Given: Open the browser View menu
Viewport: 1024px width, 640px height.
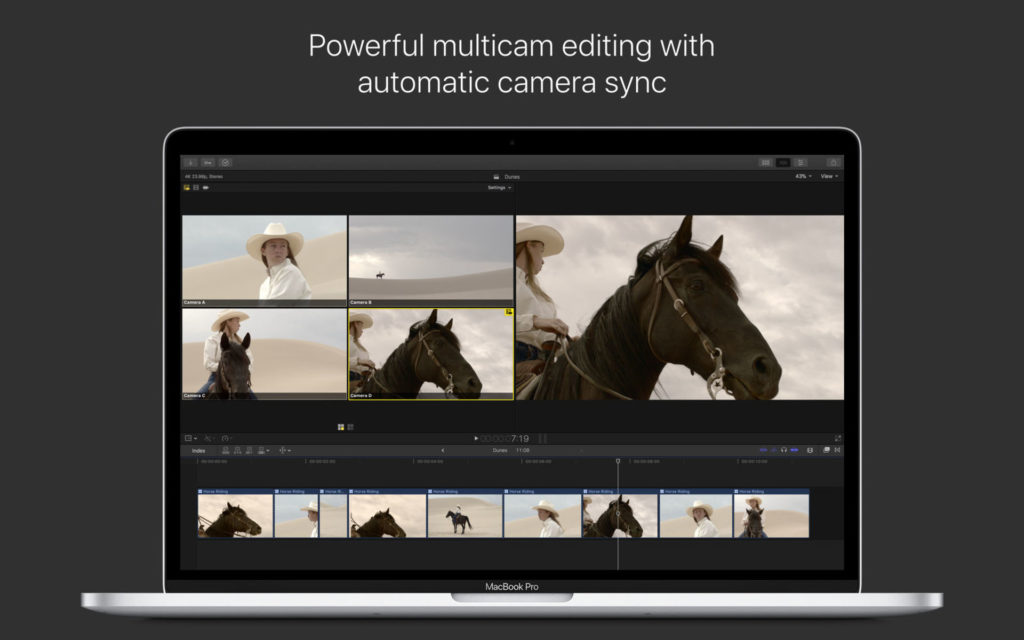Looking at the screenshot, I should (828, 176).
